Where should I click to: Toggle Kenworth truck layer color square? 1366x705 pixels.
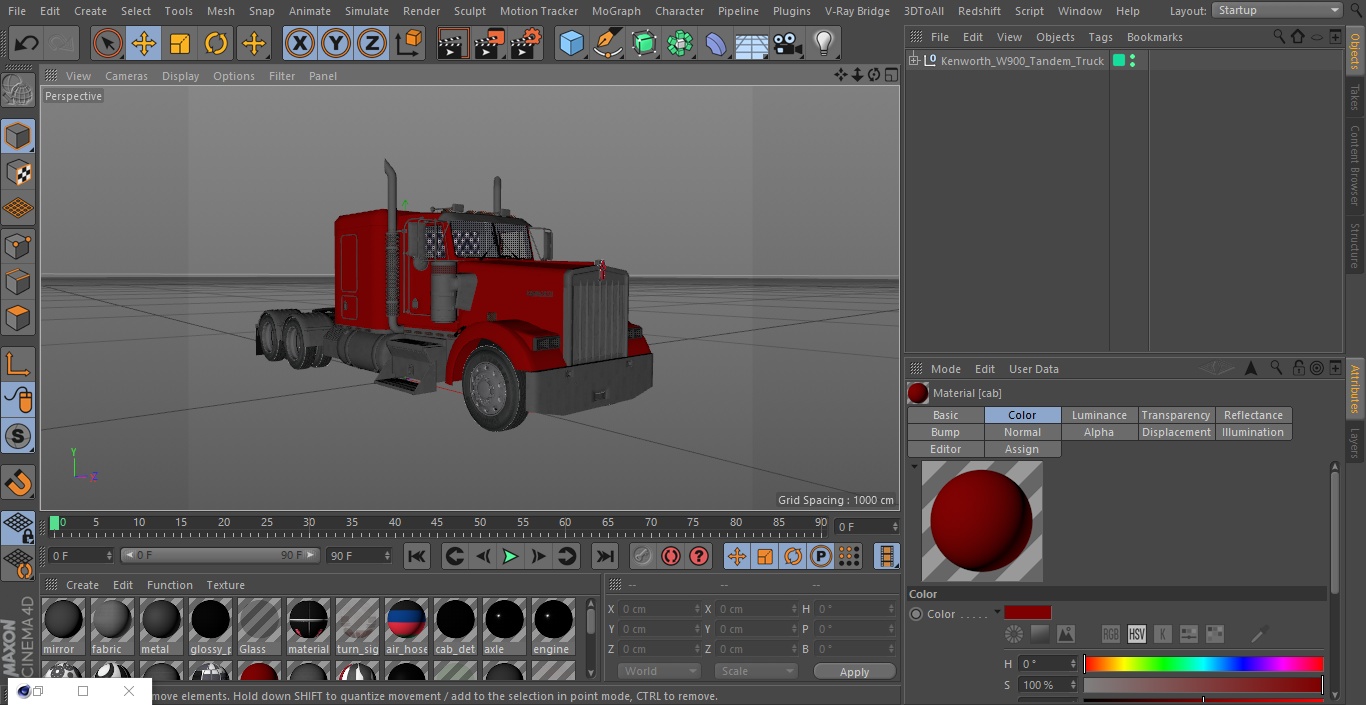[1119, 61]
